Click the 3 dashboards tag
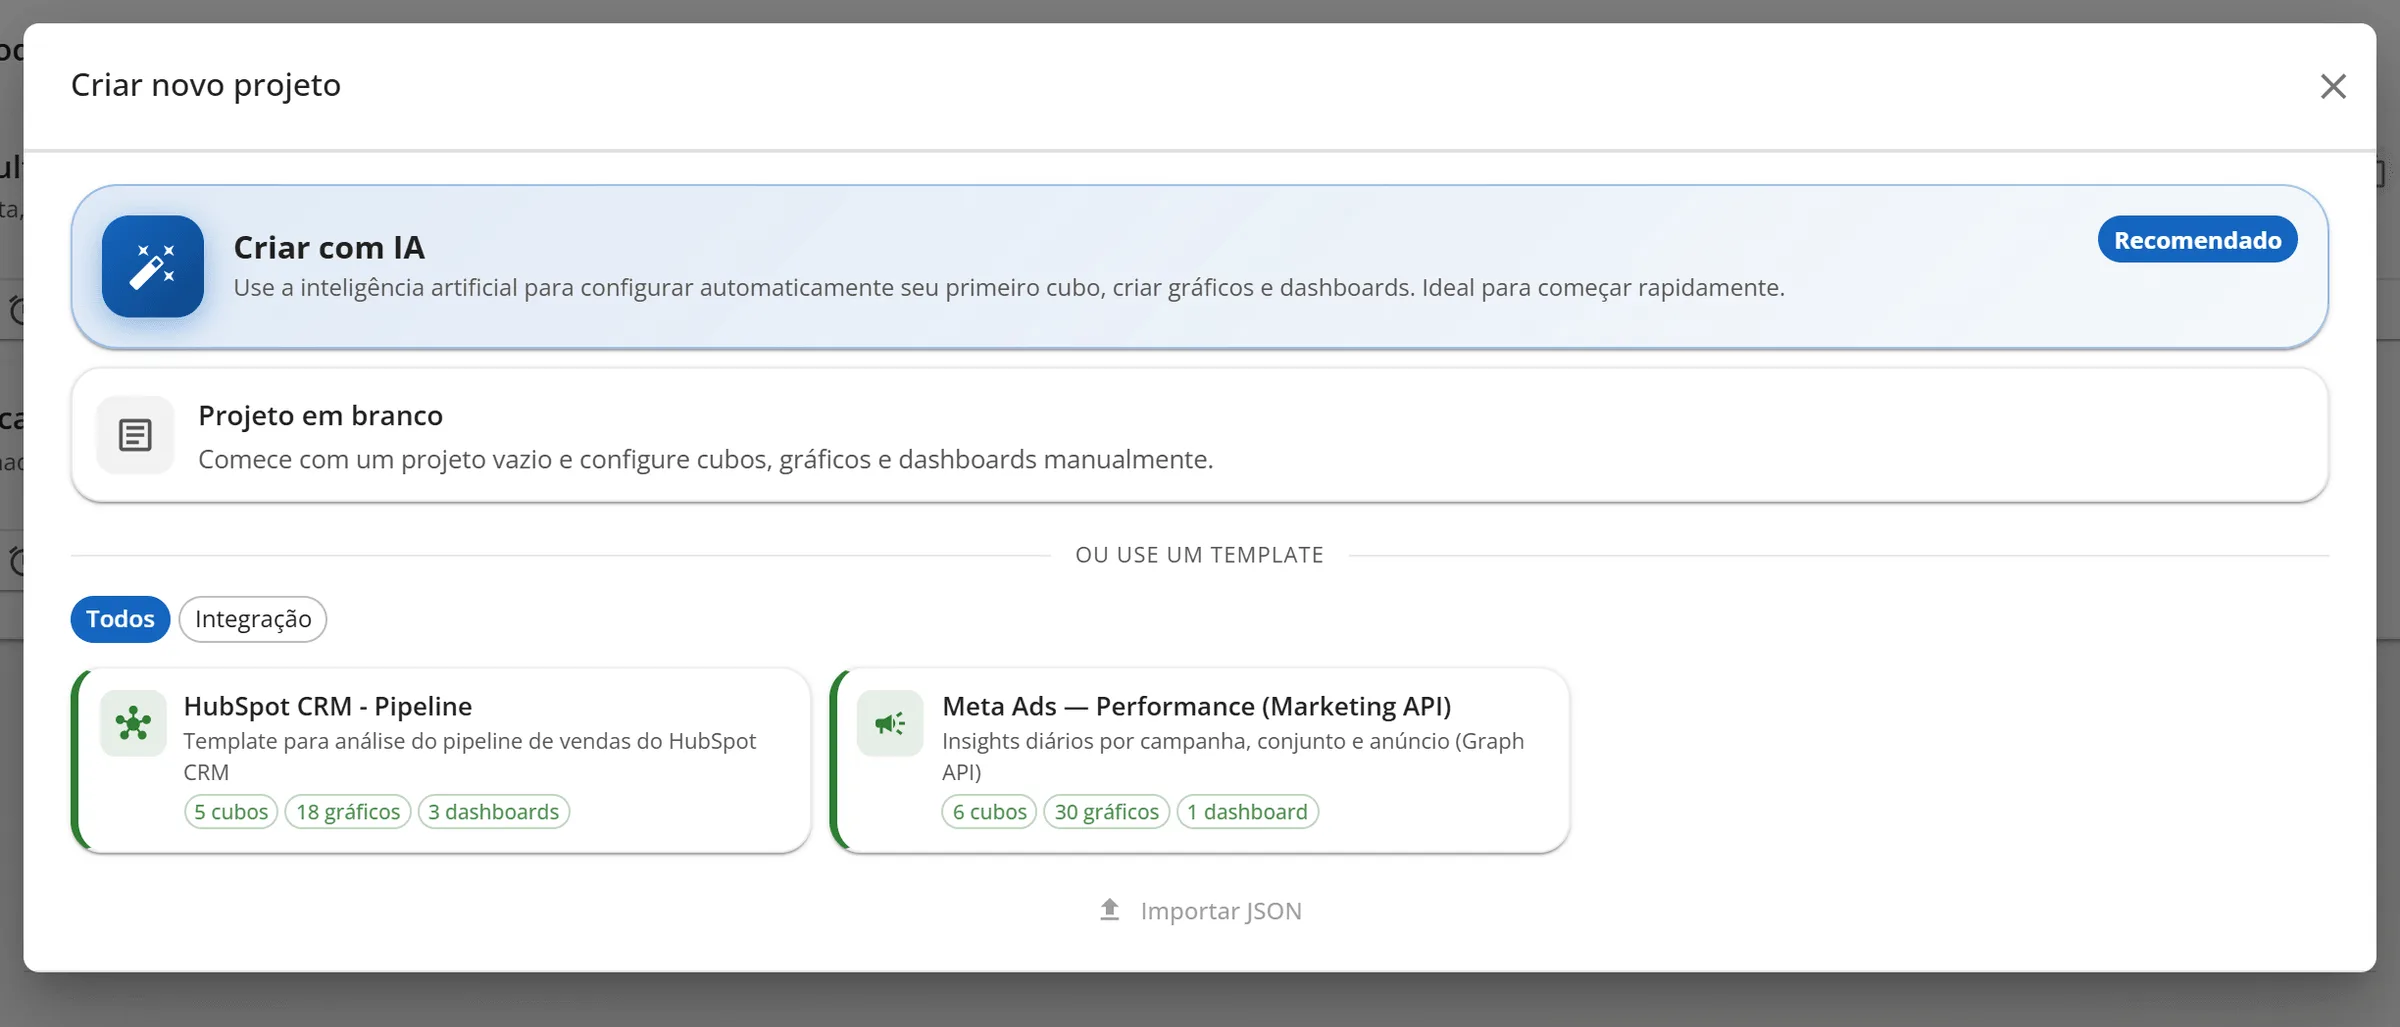The height and width of the screenshot is (1027, 2400). coord(494,812)
